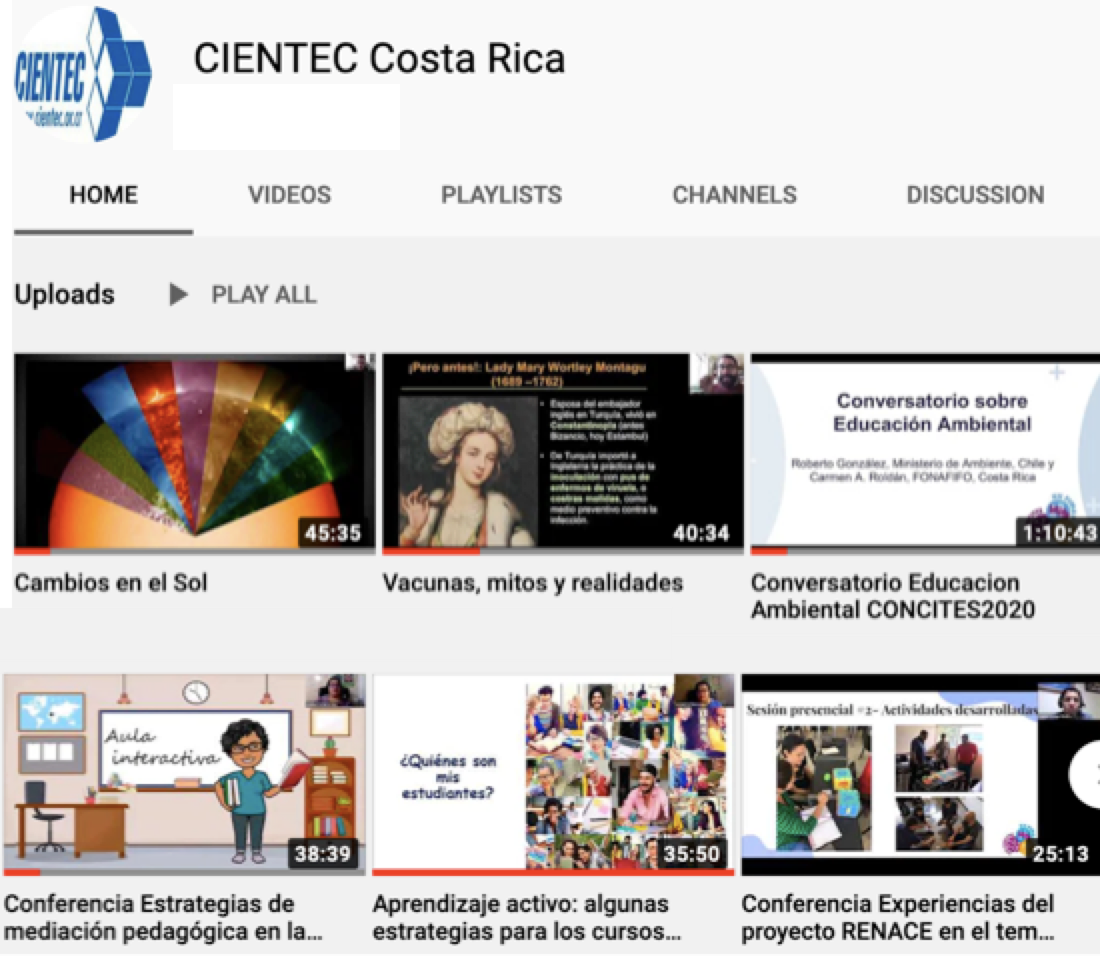Click the PLAY ALL button text
Screen dimensions: 1100x956
(263, 295)
